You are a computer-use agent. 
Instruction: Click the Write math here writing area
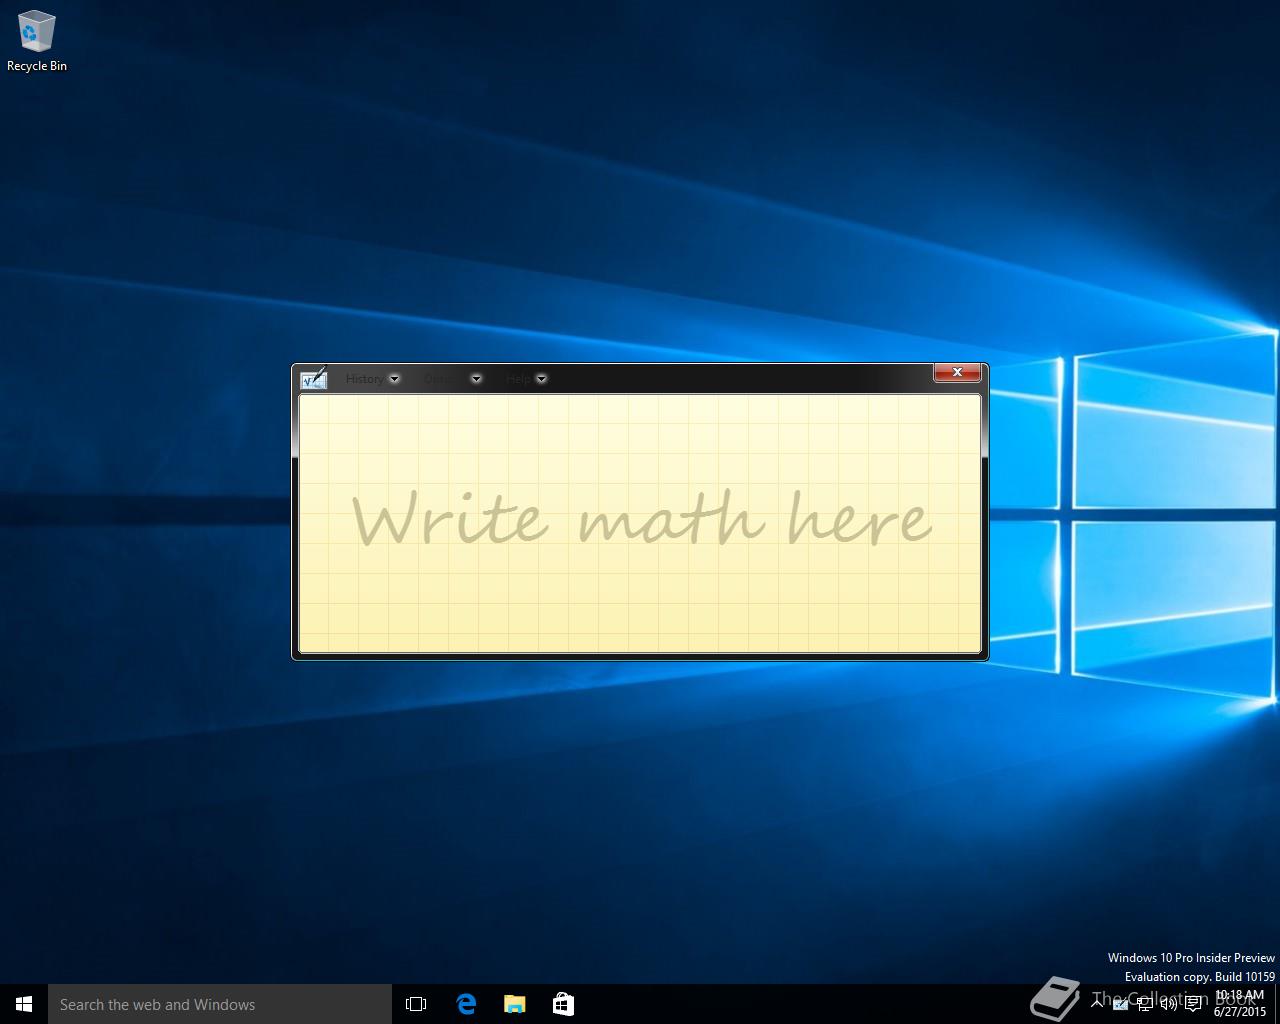[640, 524]
